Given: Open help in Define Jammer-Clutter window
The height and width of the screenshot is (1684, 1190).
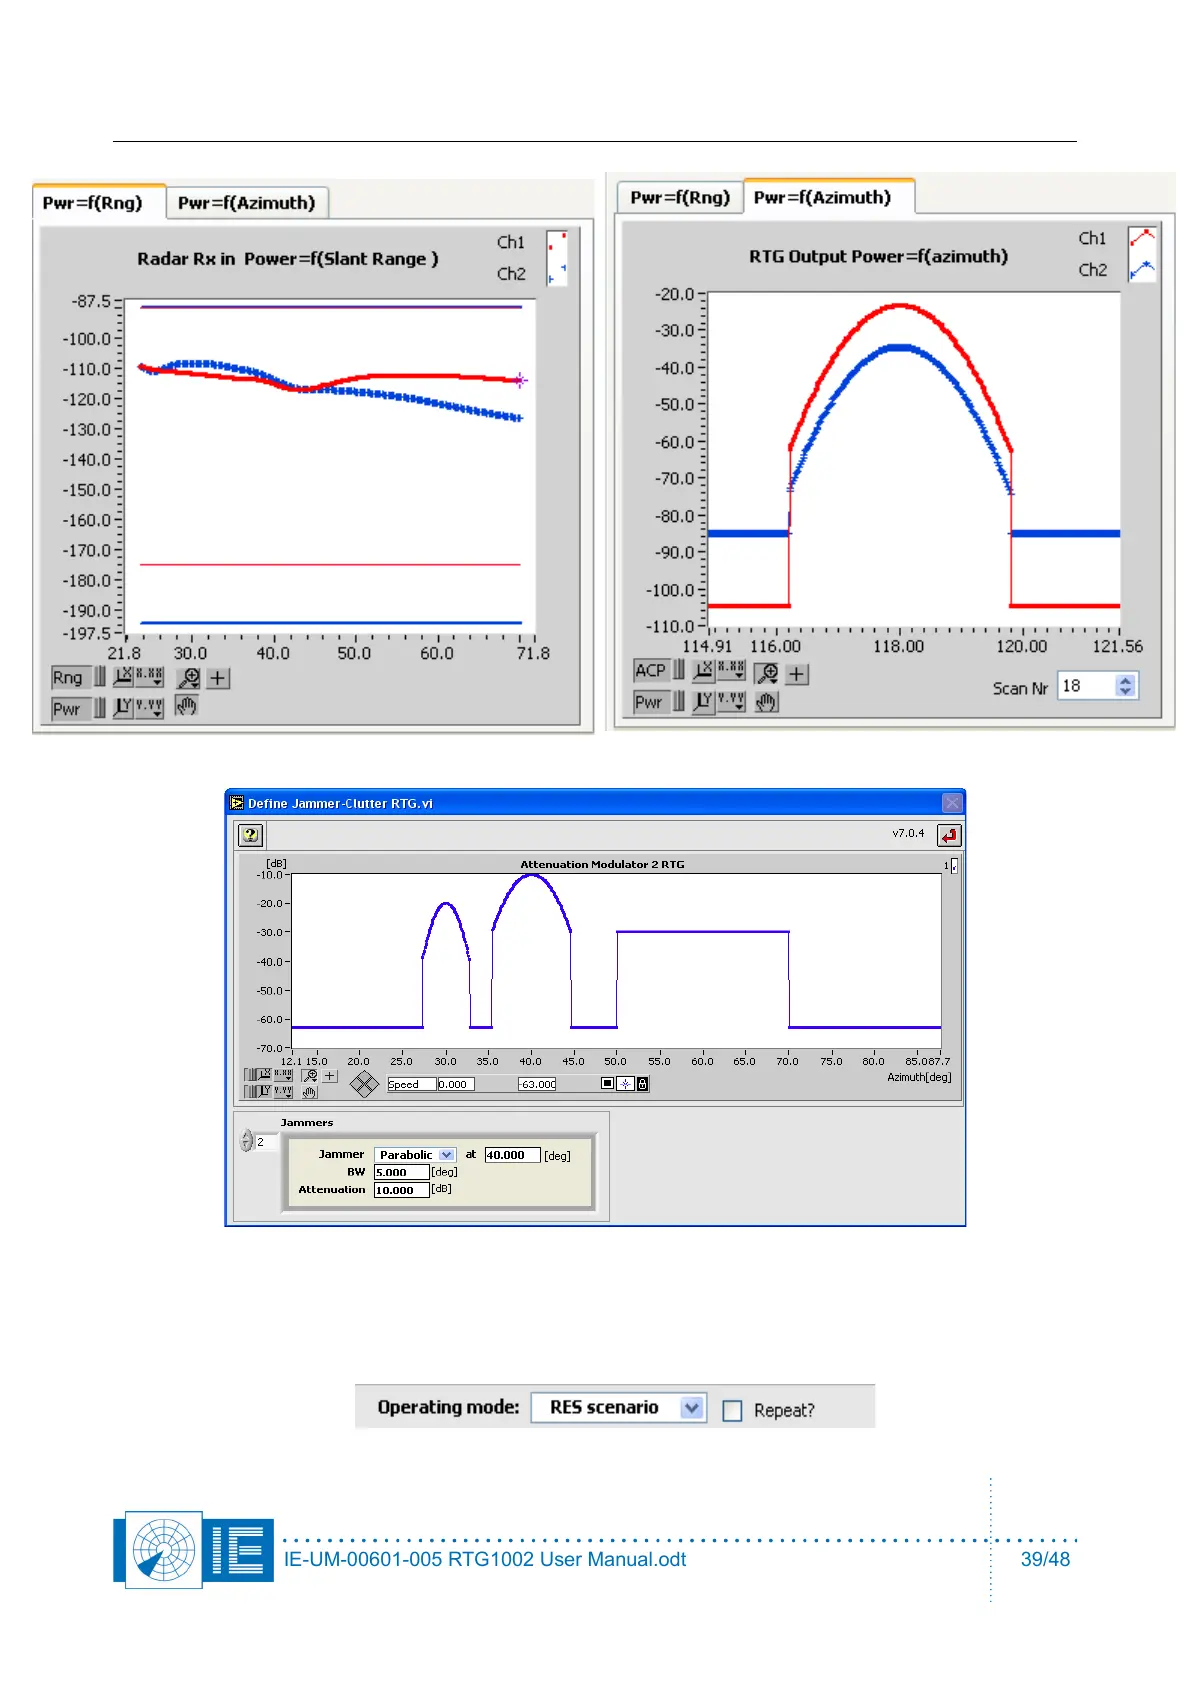Looking at the screenshot, I should point(251,834).
